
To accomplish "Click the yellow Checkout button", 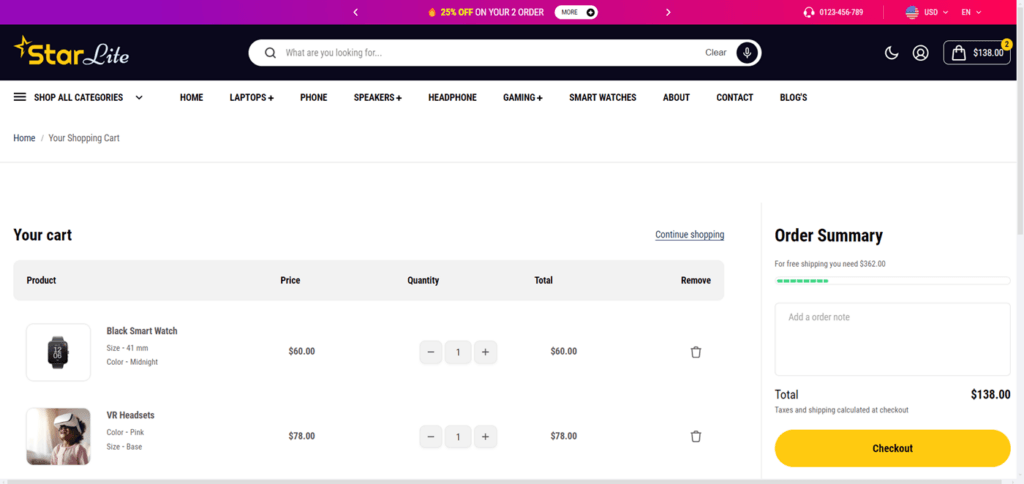I will (892, 448).
